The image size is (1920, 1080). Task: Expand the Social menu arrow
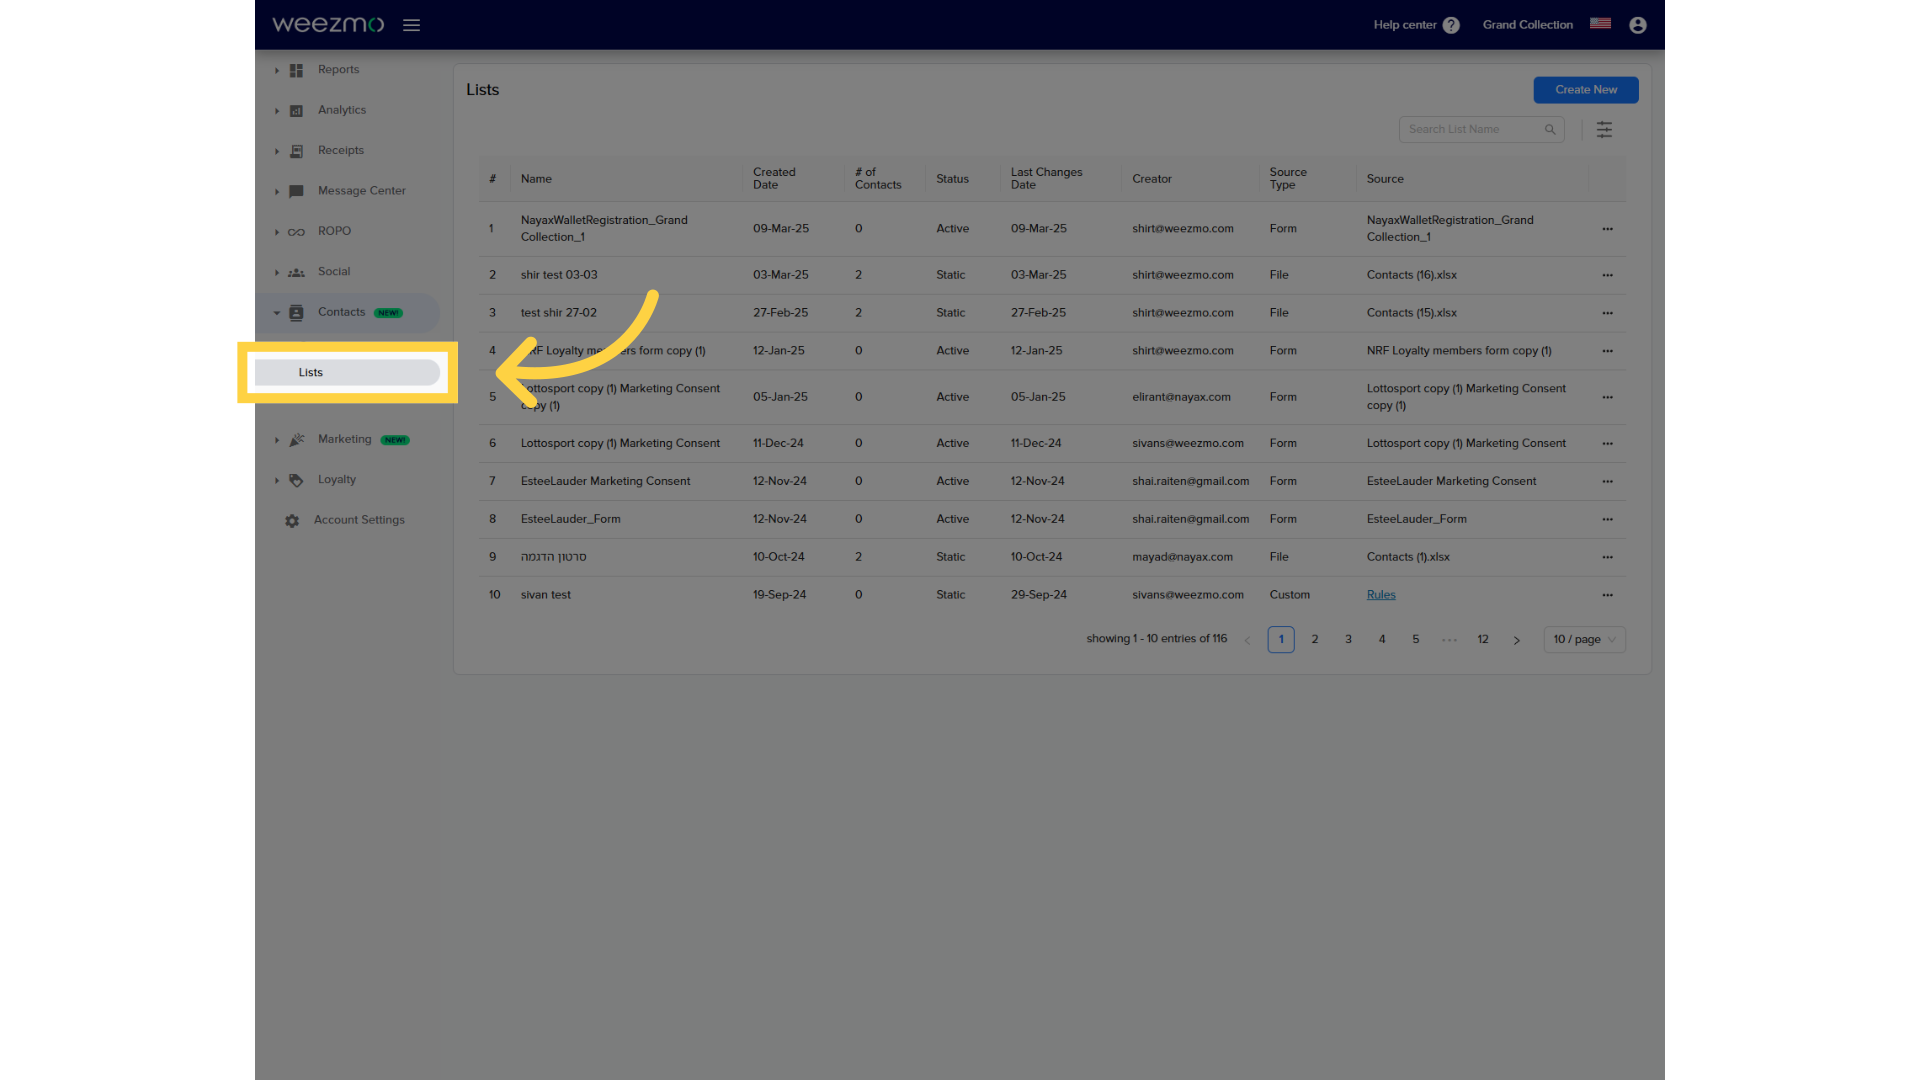point(277,272)
